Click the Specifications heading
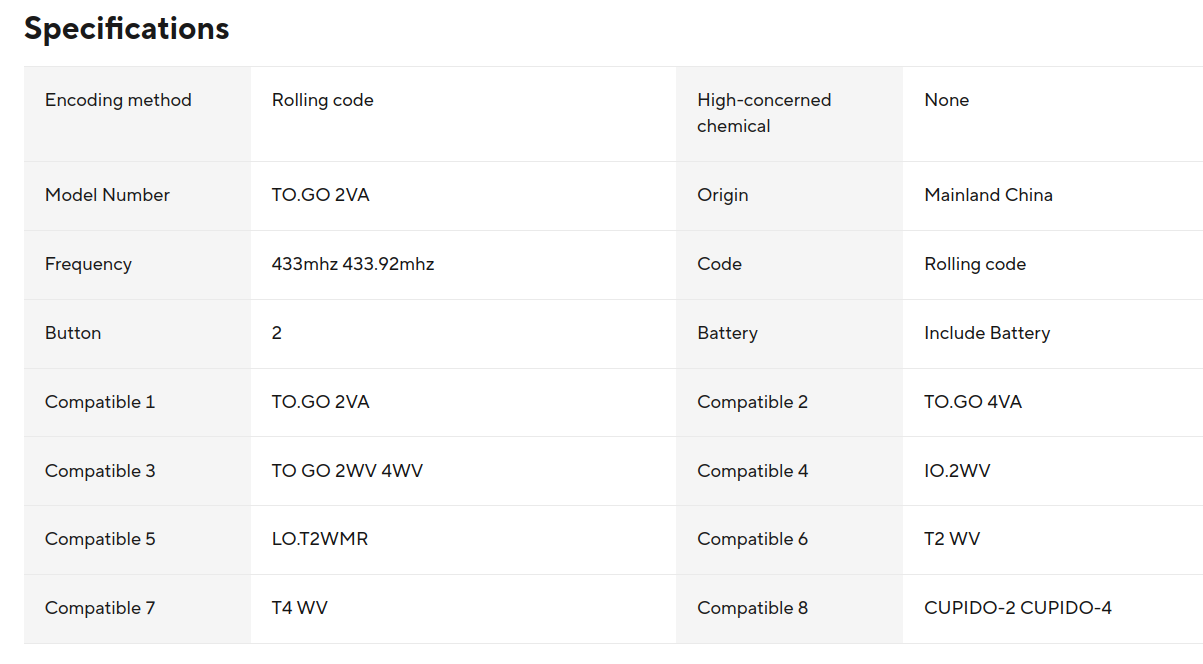The width and height of the screenshot is (1203, 664). [x=127, y=29]
